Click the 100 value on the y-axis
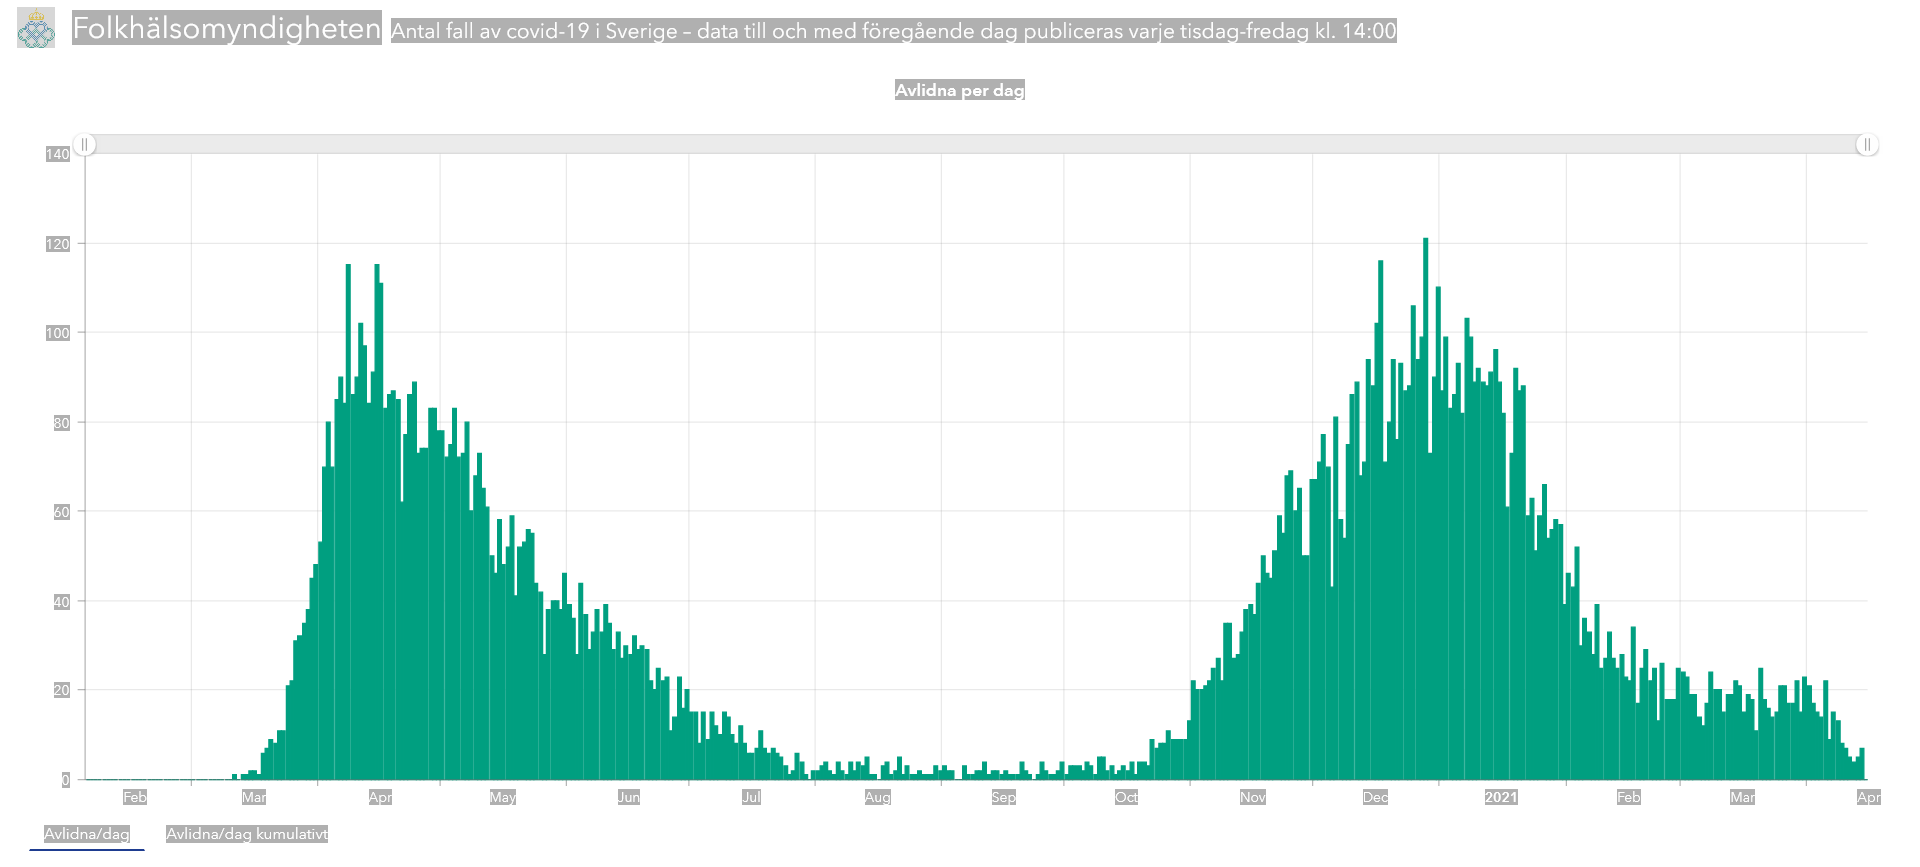This screenshot has width=1920, height=867. click(58, 333)
